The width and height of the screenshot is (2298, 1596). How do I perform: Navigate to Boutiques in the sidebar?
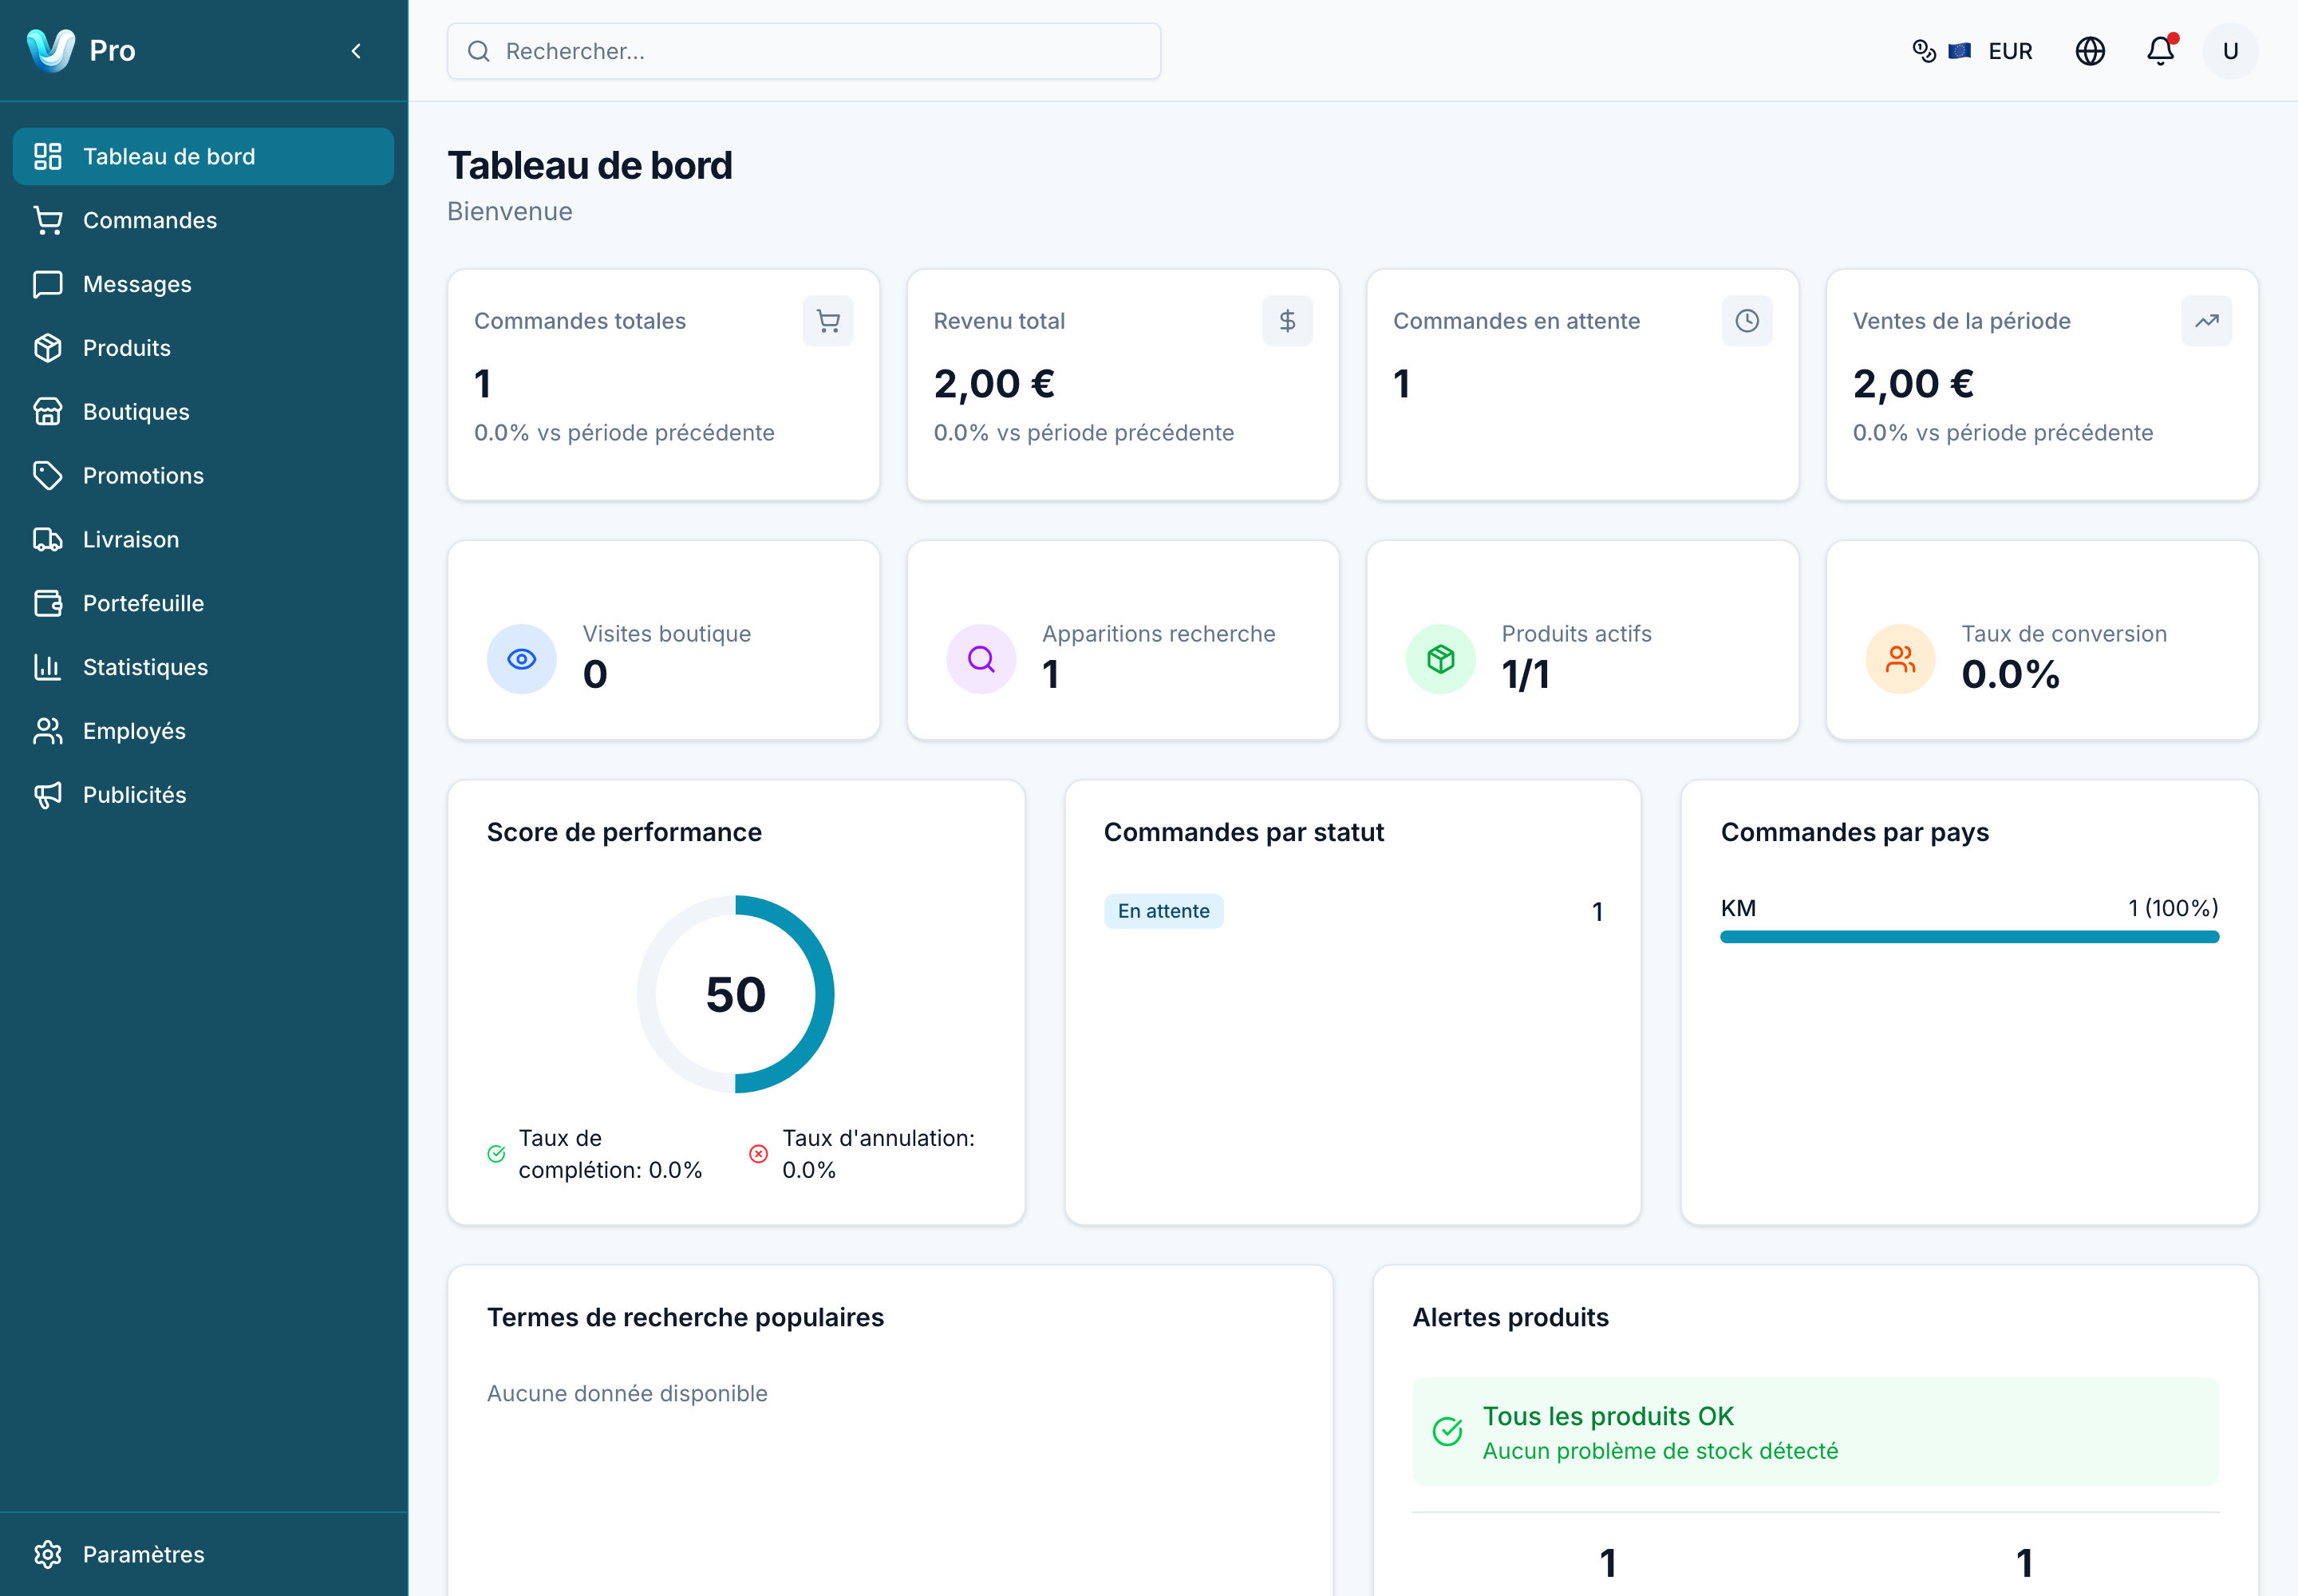(203, 412)
